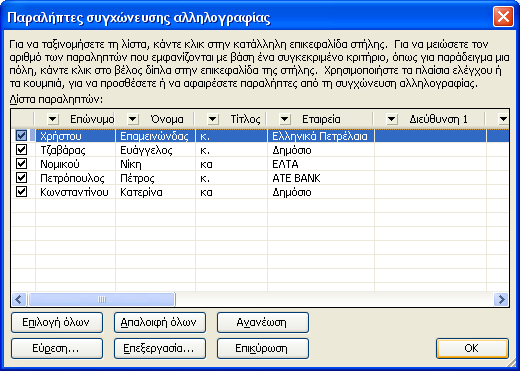Expand the Τίτλος column filter dropdown
This screenshot has width=520, height=371.
(x=213, y=119)
